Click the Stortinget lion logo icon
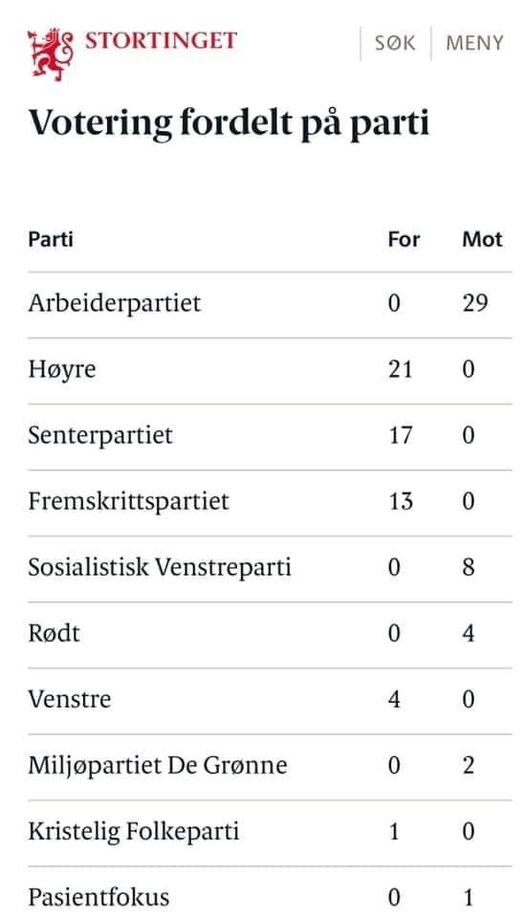Image resolution: width=526 pixels, height=918 pixels. coord(51,53)
